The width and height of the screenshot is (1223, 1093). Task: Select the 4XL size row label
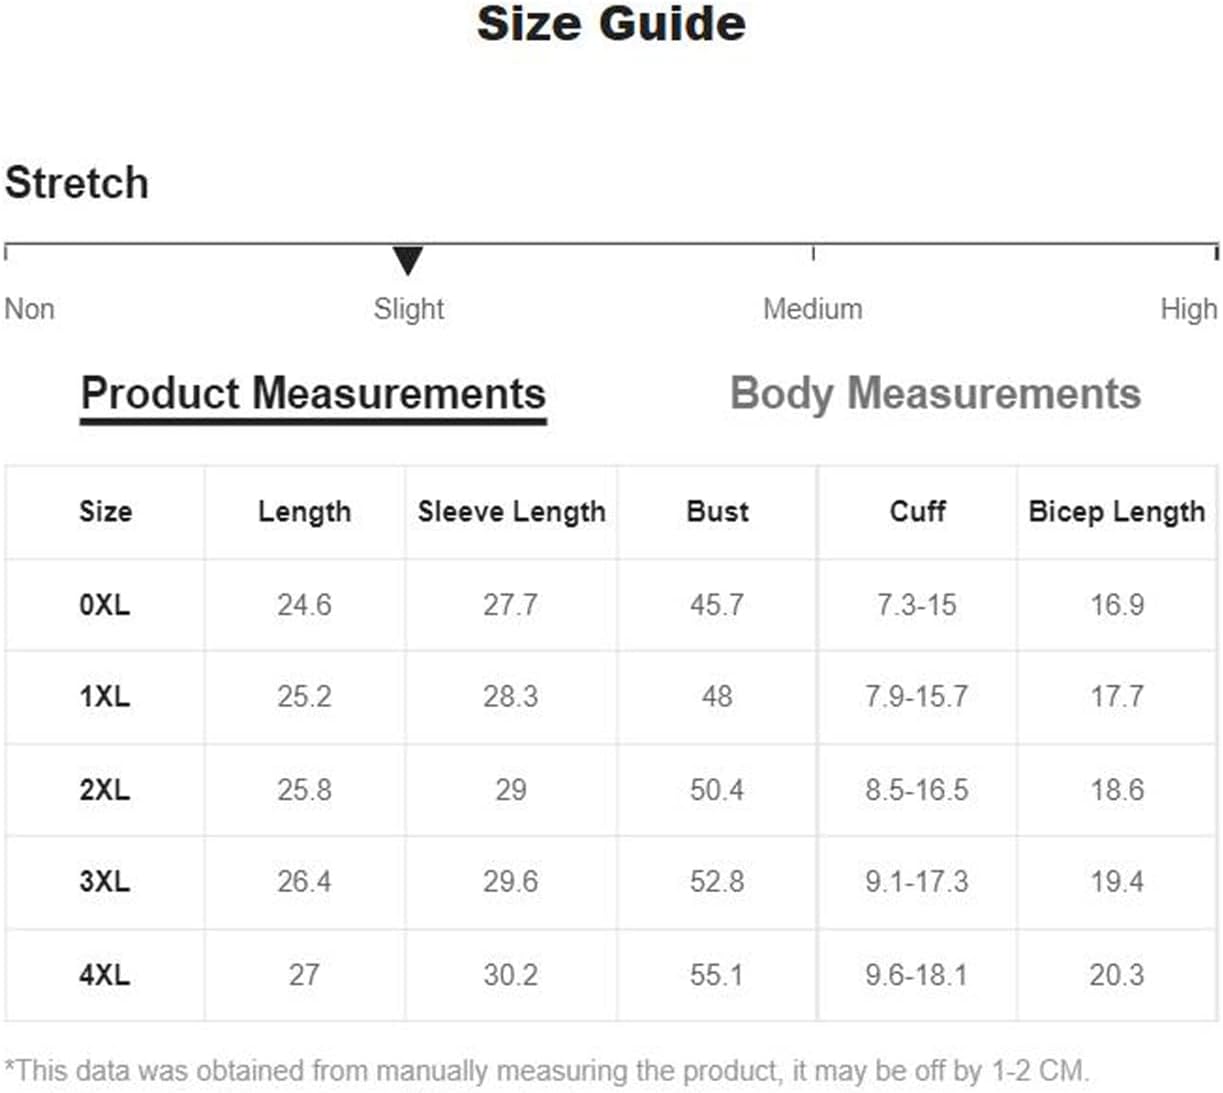tap(105, 975)
